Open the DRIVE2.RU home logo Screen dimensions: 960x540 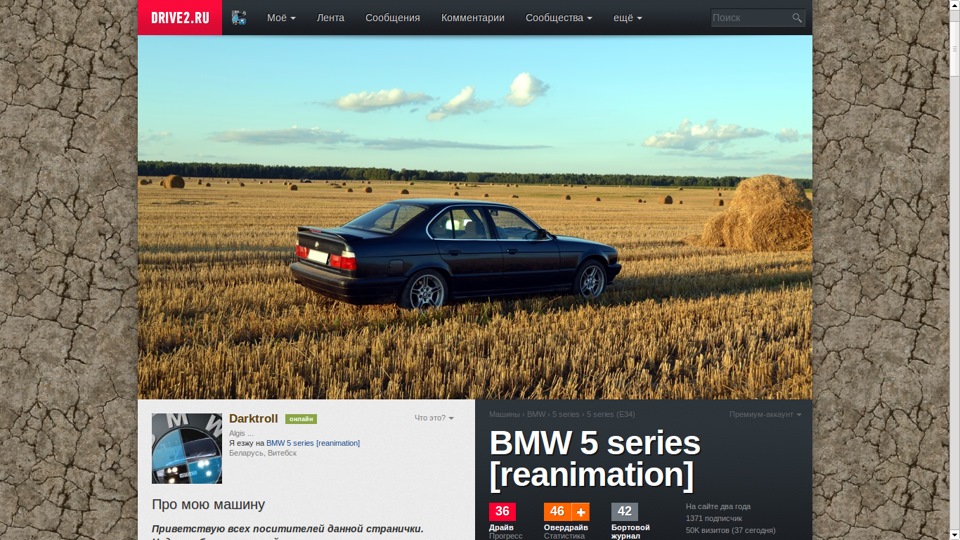[x=180, y=18]
